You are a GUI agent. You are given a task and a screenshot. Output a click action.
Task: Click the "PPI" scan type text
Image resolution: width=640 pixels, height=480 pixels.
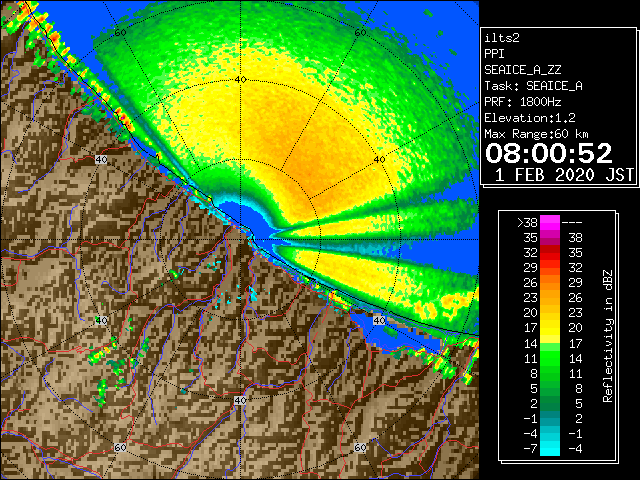[494, 54]
